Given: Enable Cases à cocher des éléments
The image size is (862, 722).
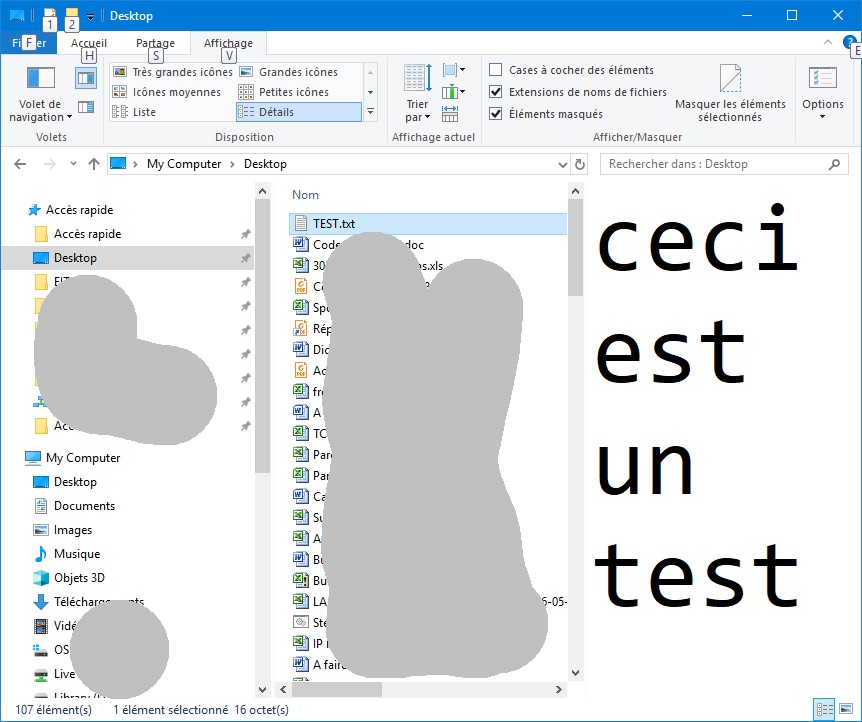Looking at the screenshot, I should [x=571, y=70].
